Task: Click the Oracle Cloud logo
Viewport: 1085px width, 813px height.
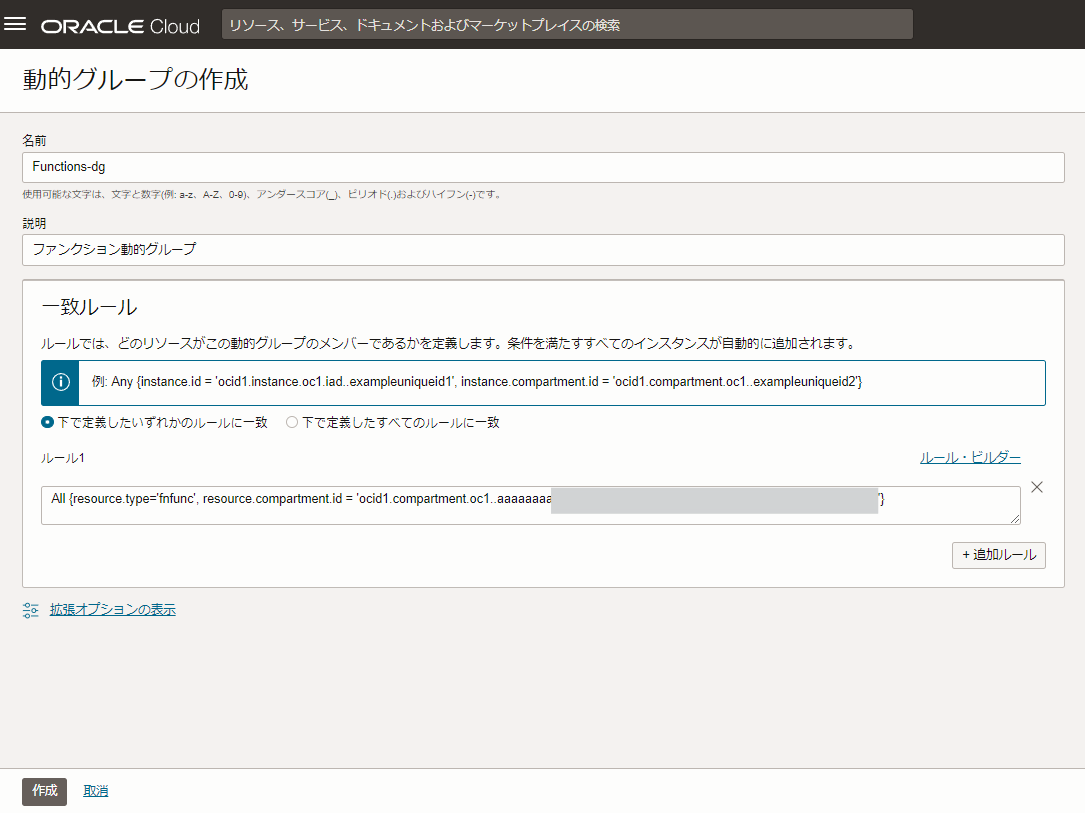Action: pos(120,26)
